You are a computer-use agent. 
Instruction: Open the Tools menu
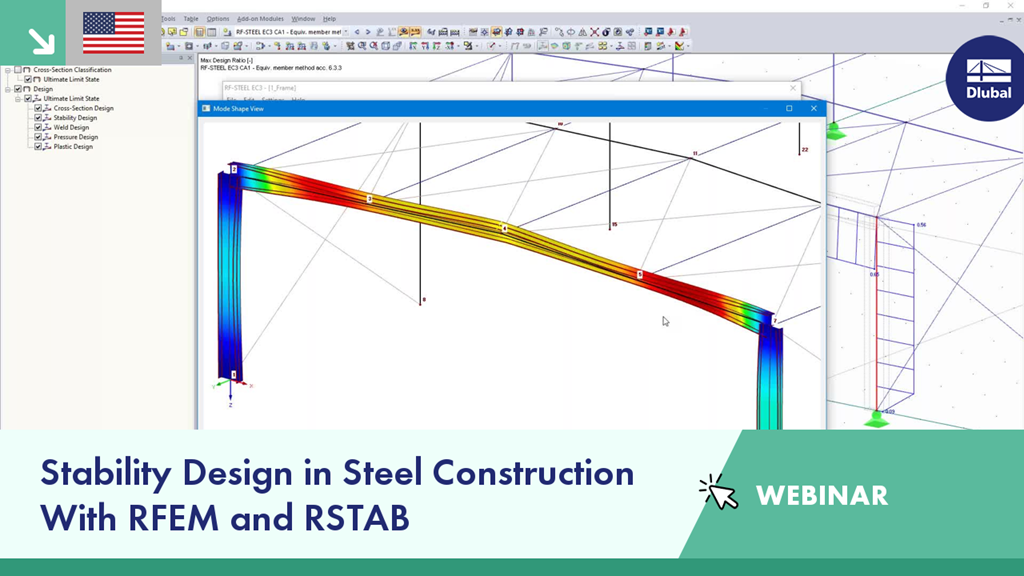coord(168,19)
